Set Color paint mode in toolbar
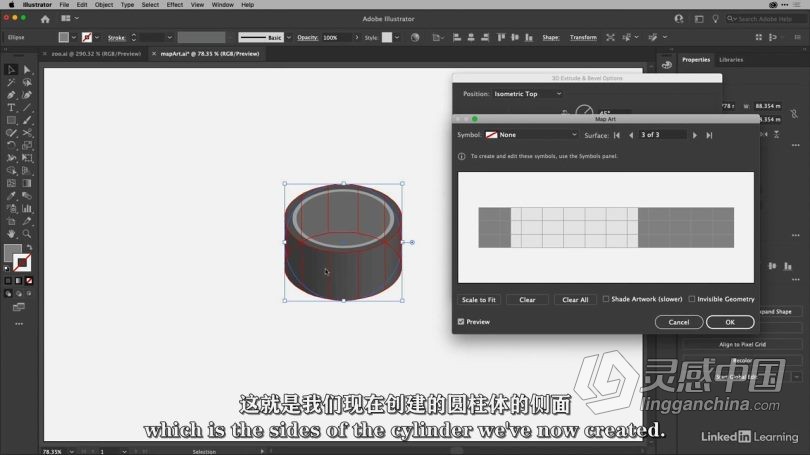 [x=8, y=281]
